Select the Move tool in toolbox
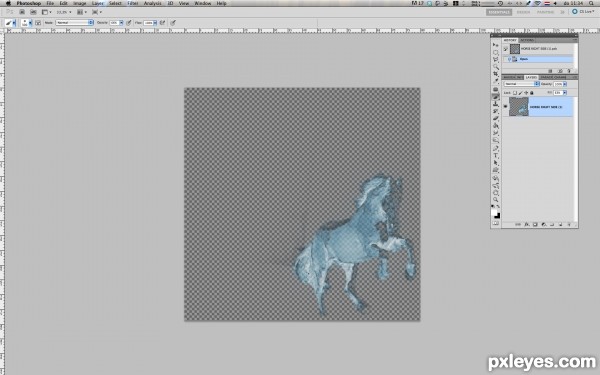Image resolution: width=600 pixels, height=375 pixels. pos(496,45)
